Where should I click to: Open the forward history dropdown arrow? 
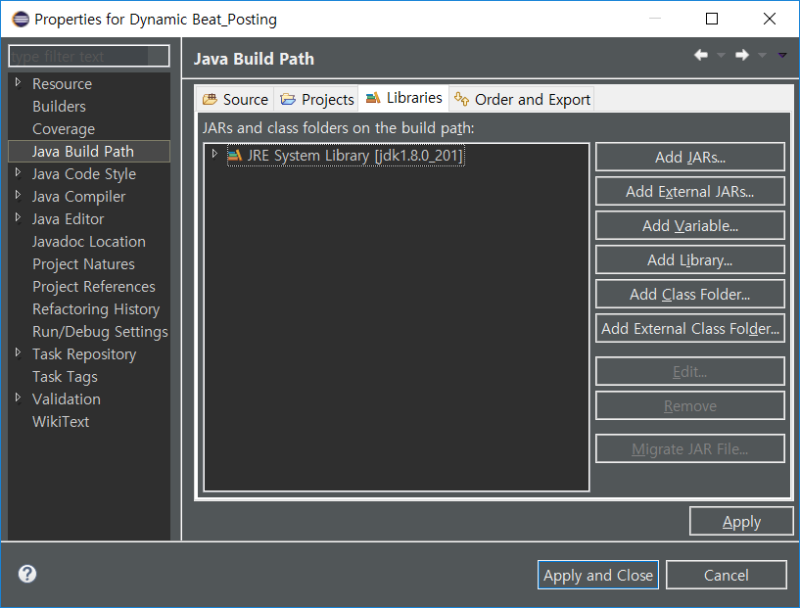(762, 55)
